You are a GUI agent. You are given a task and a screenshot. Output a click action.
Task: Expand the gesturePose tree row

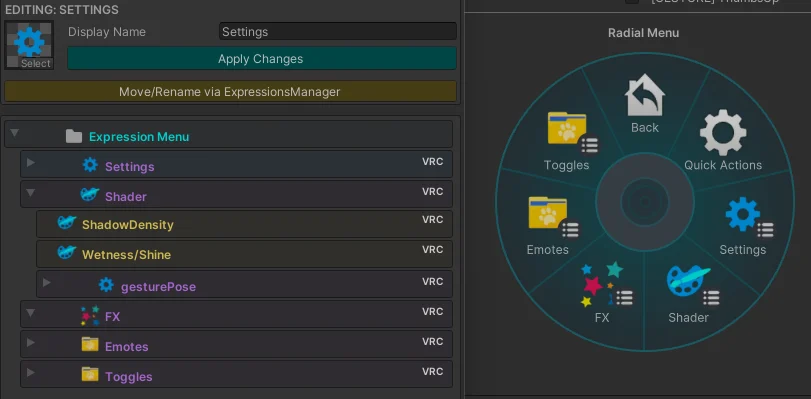coord(47,283)
